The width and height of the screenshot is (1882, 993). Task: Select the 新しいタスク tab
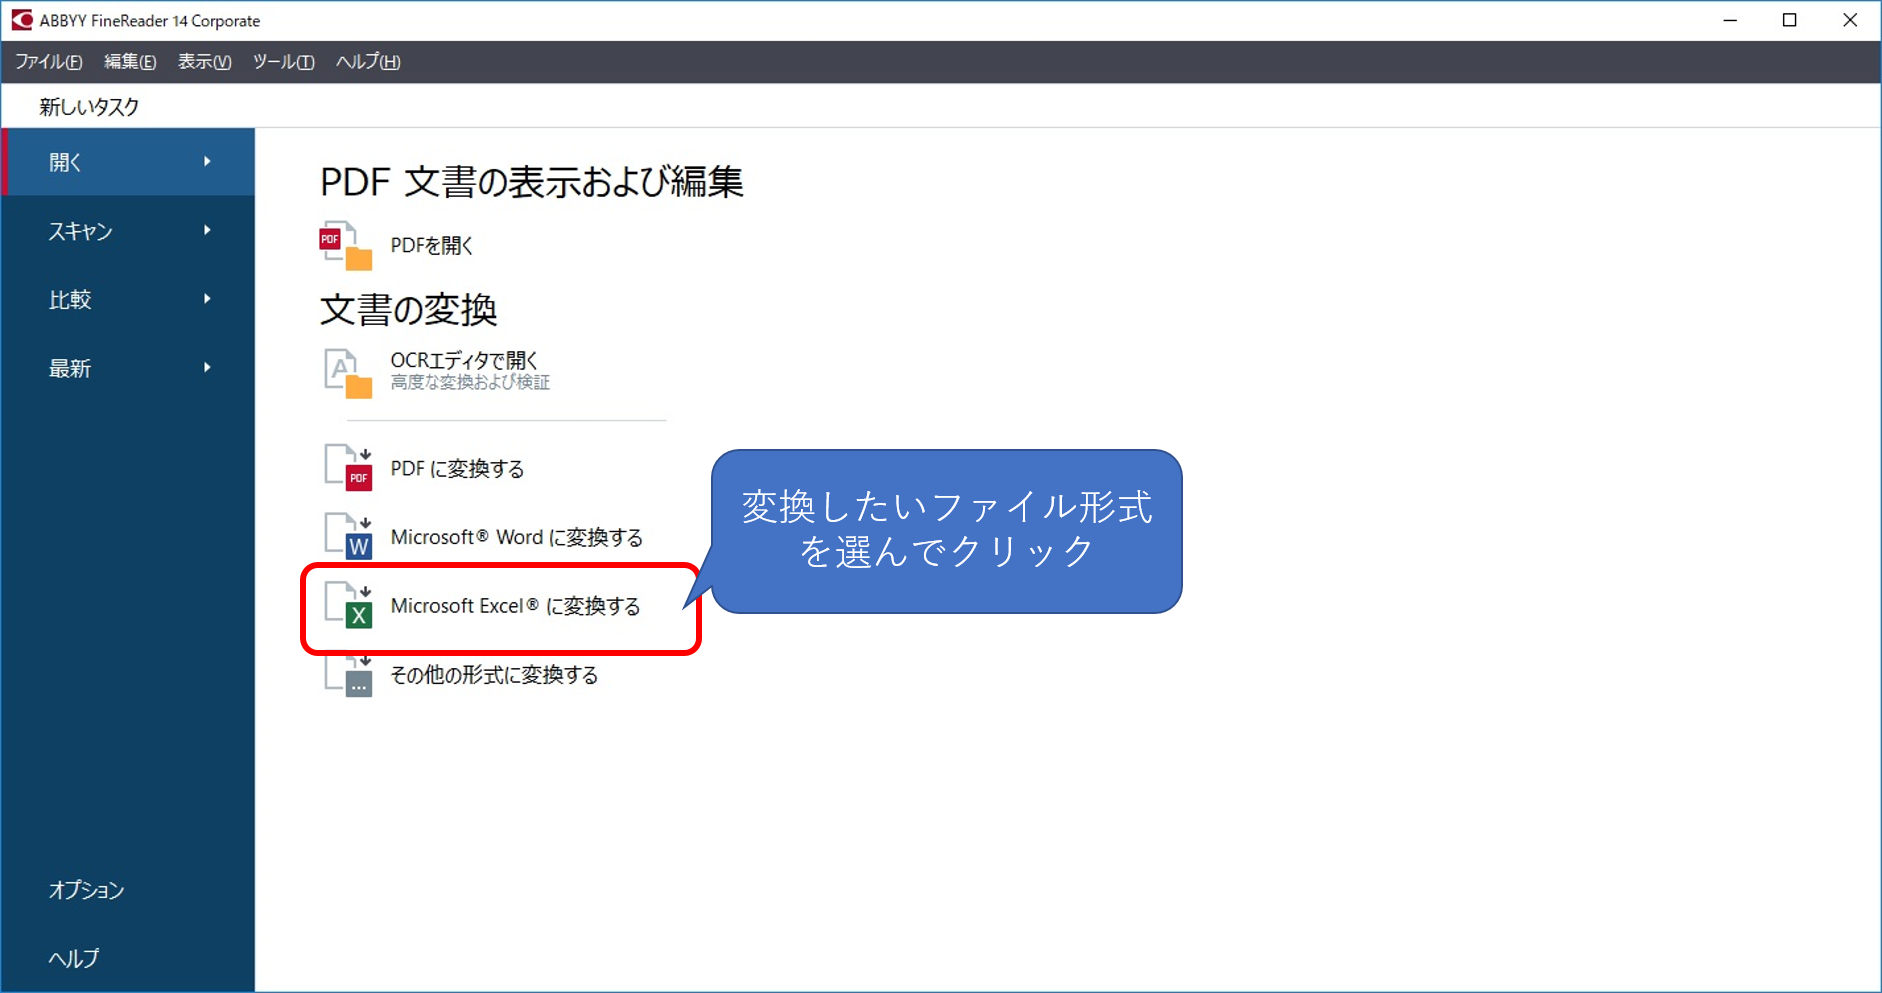pos(89,107)
